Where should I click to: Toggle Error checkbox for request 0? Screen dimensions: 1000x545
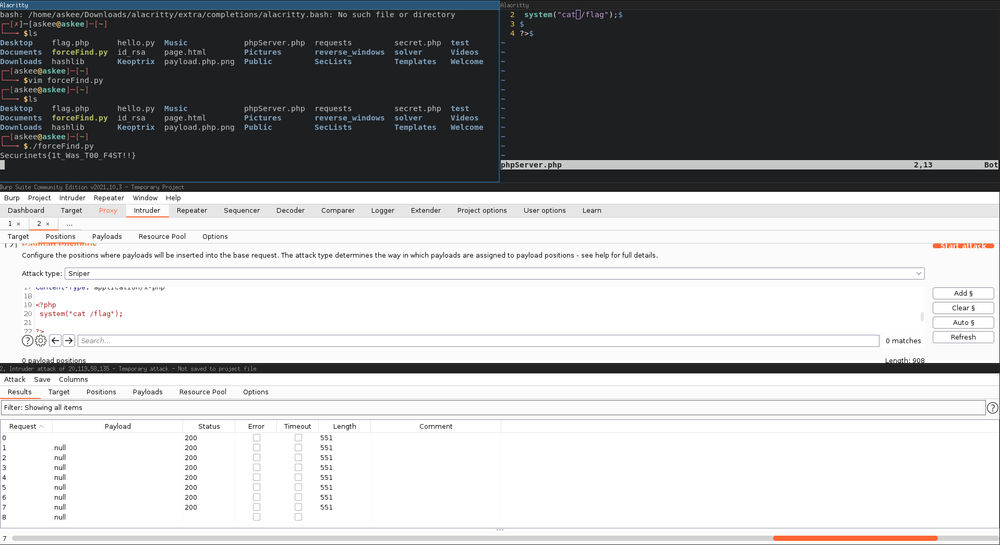256,438
